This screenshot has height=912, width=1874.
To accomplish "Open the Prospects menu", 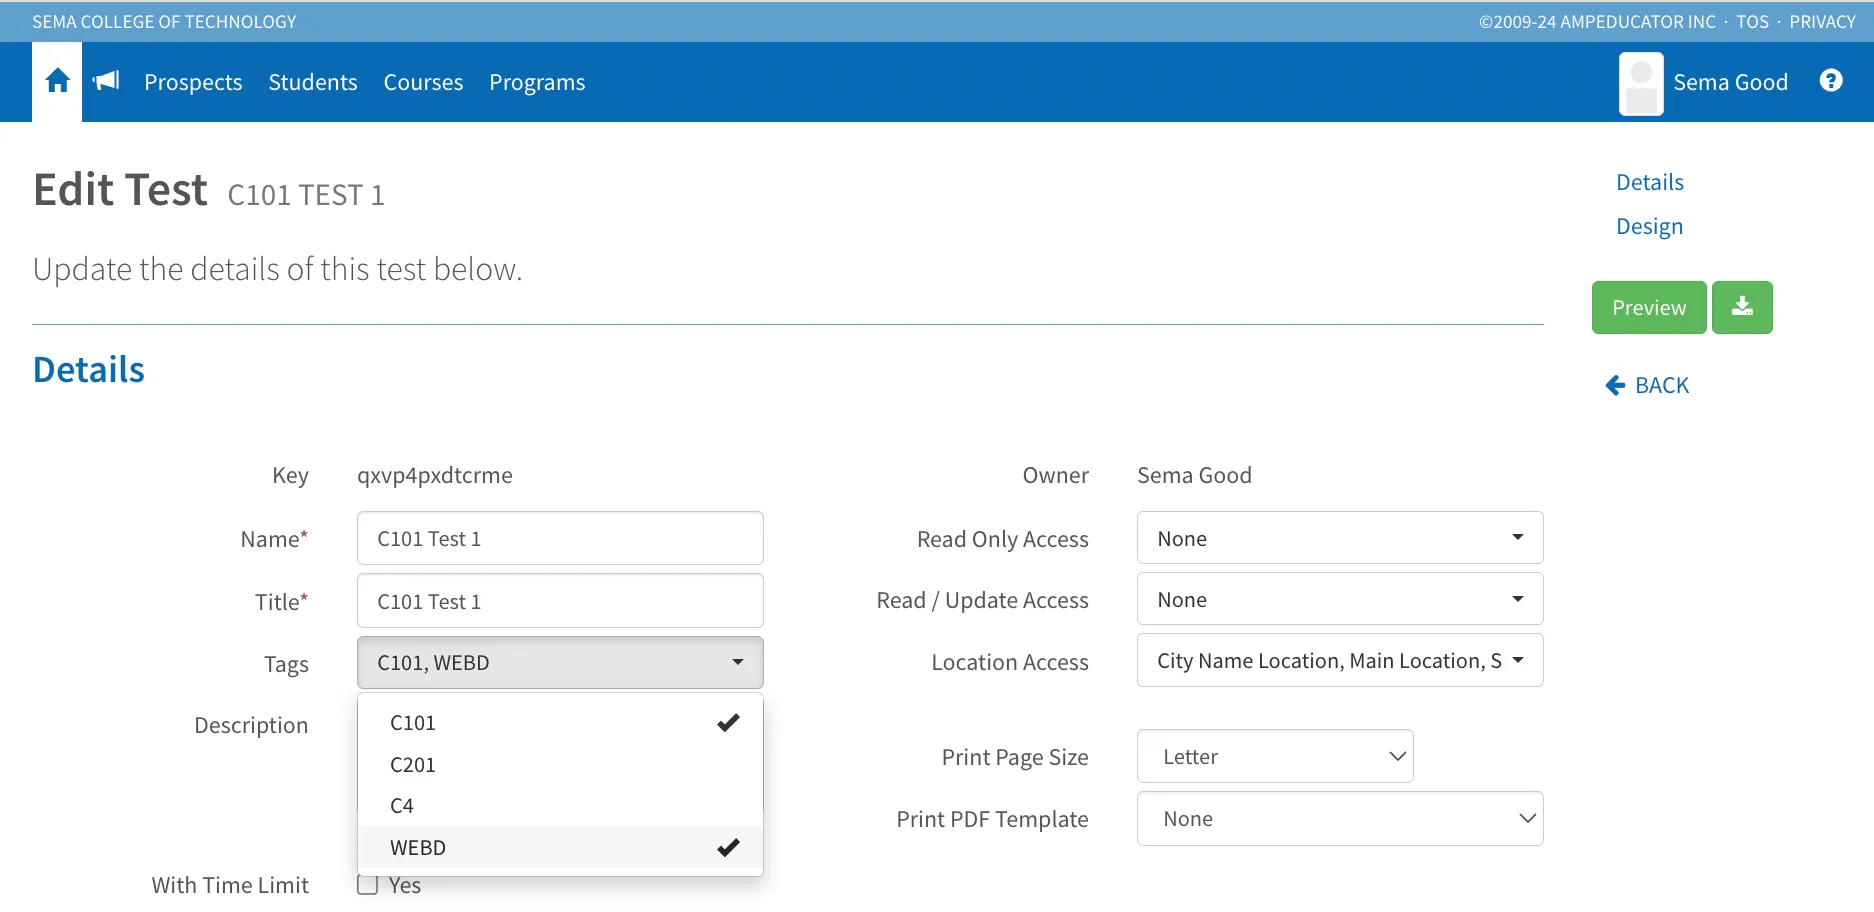I will click(193, 82).
